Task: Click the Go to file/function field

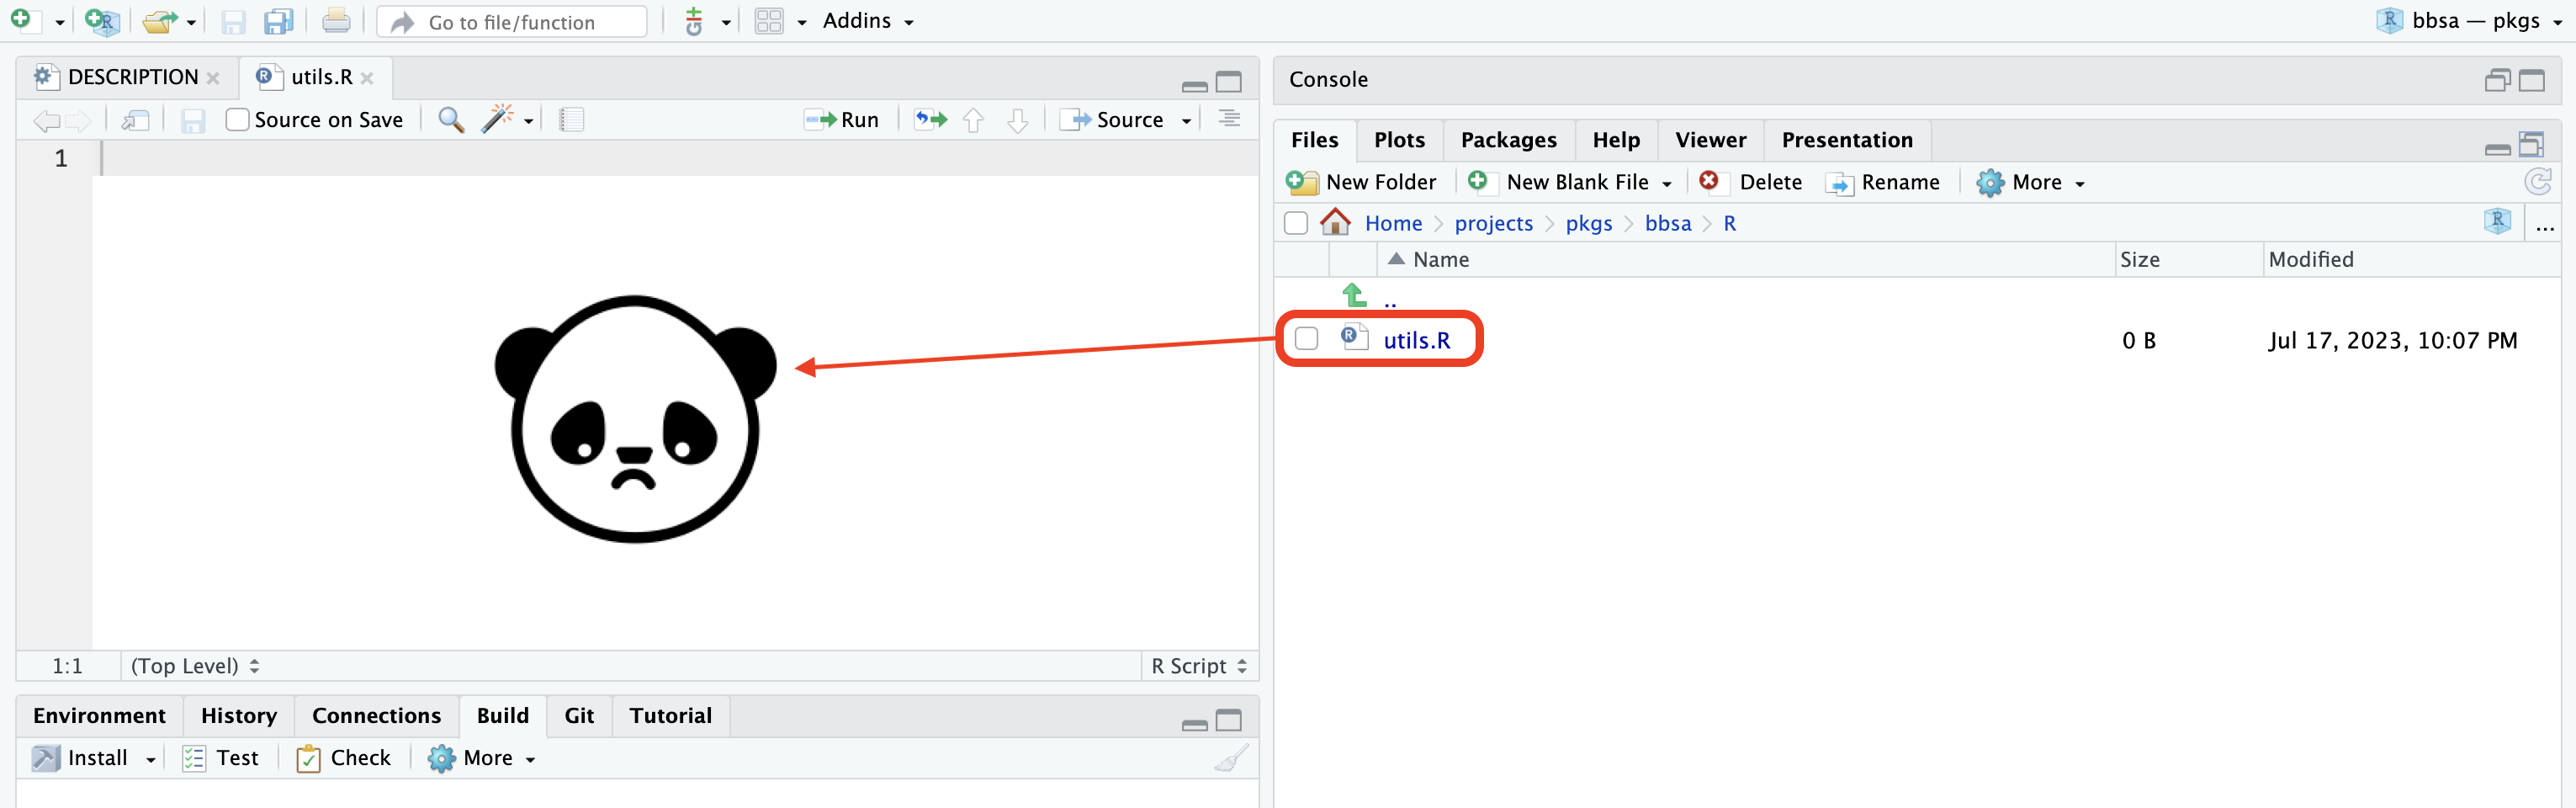Action: pyautogui.click(x=513, y=22)
